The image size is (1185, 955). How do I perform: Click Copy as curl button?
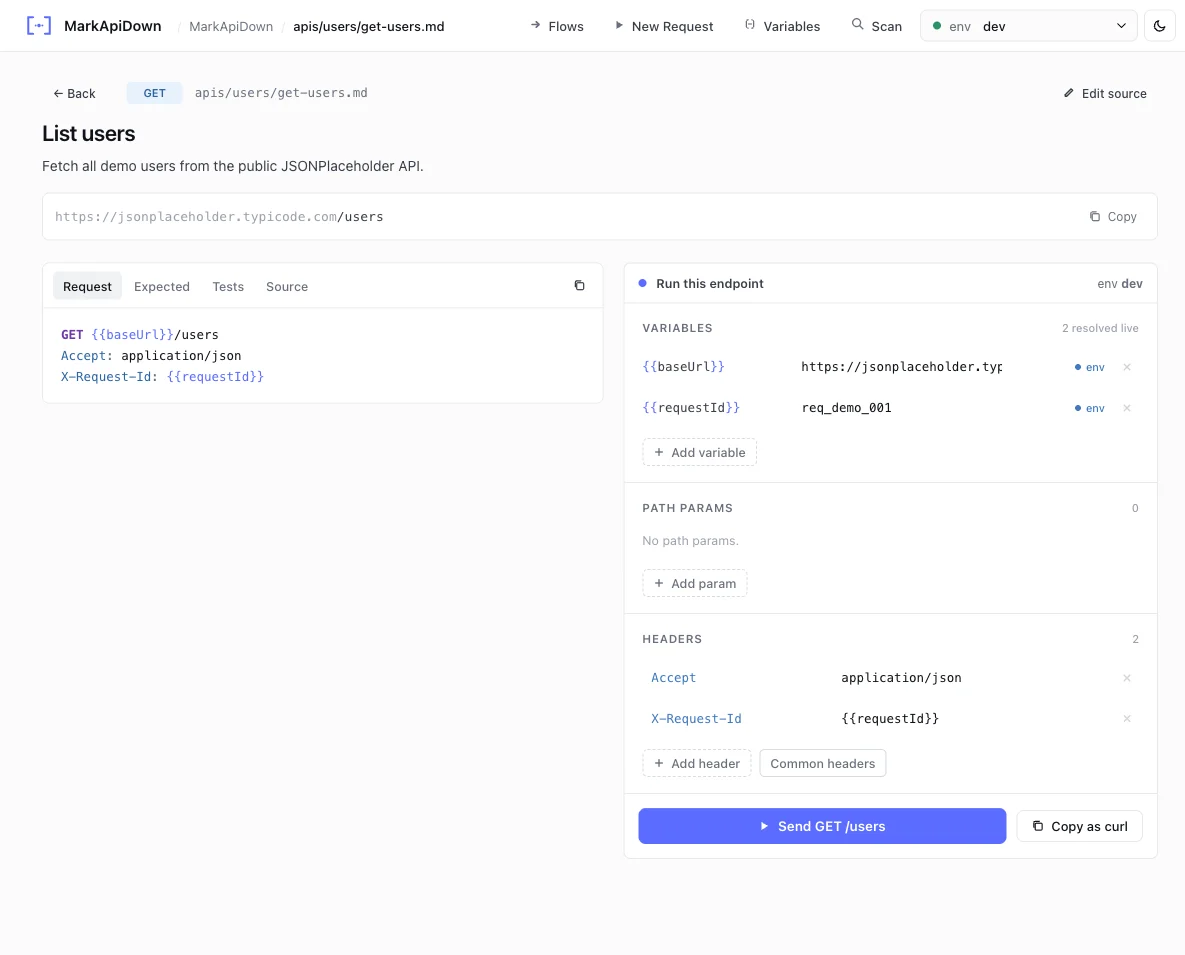coord(1079,826)
